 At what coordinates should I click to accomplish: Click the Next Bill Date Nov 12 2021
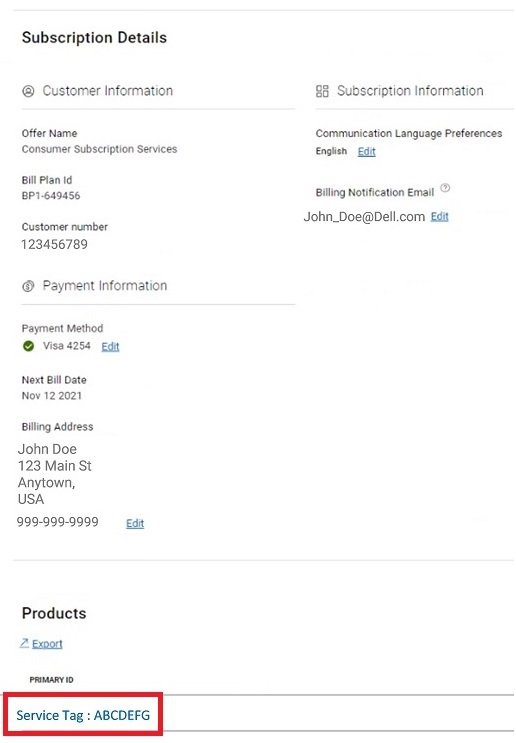coord(52,396)
